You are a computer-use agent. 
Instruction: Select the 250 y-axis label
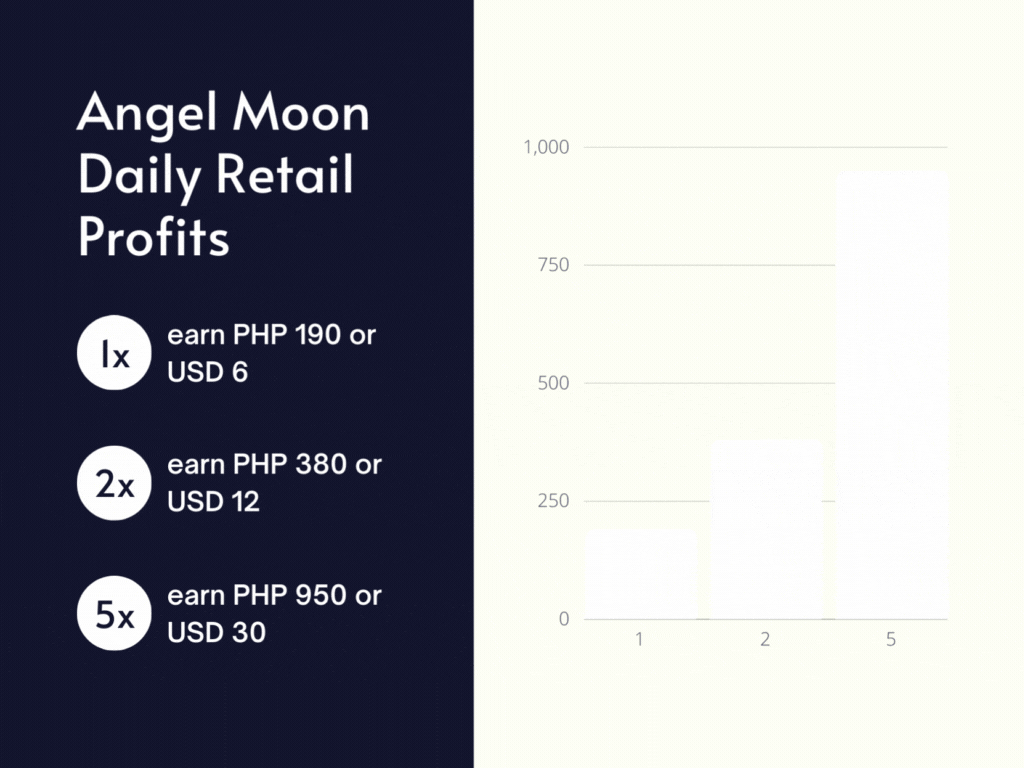[x=552, y=501]
